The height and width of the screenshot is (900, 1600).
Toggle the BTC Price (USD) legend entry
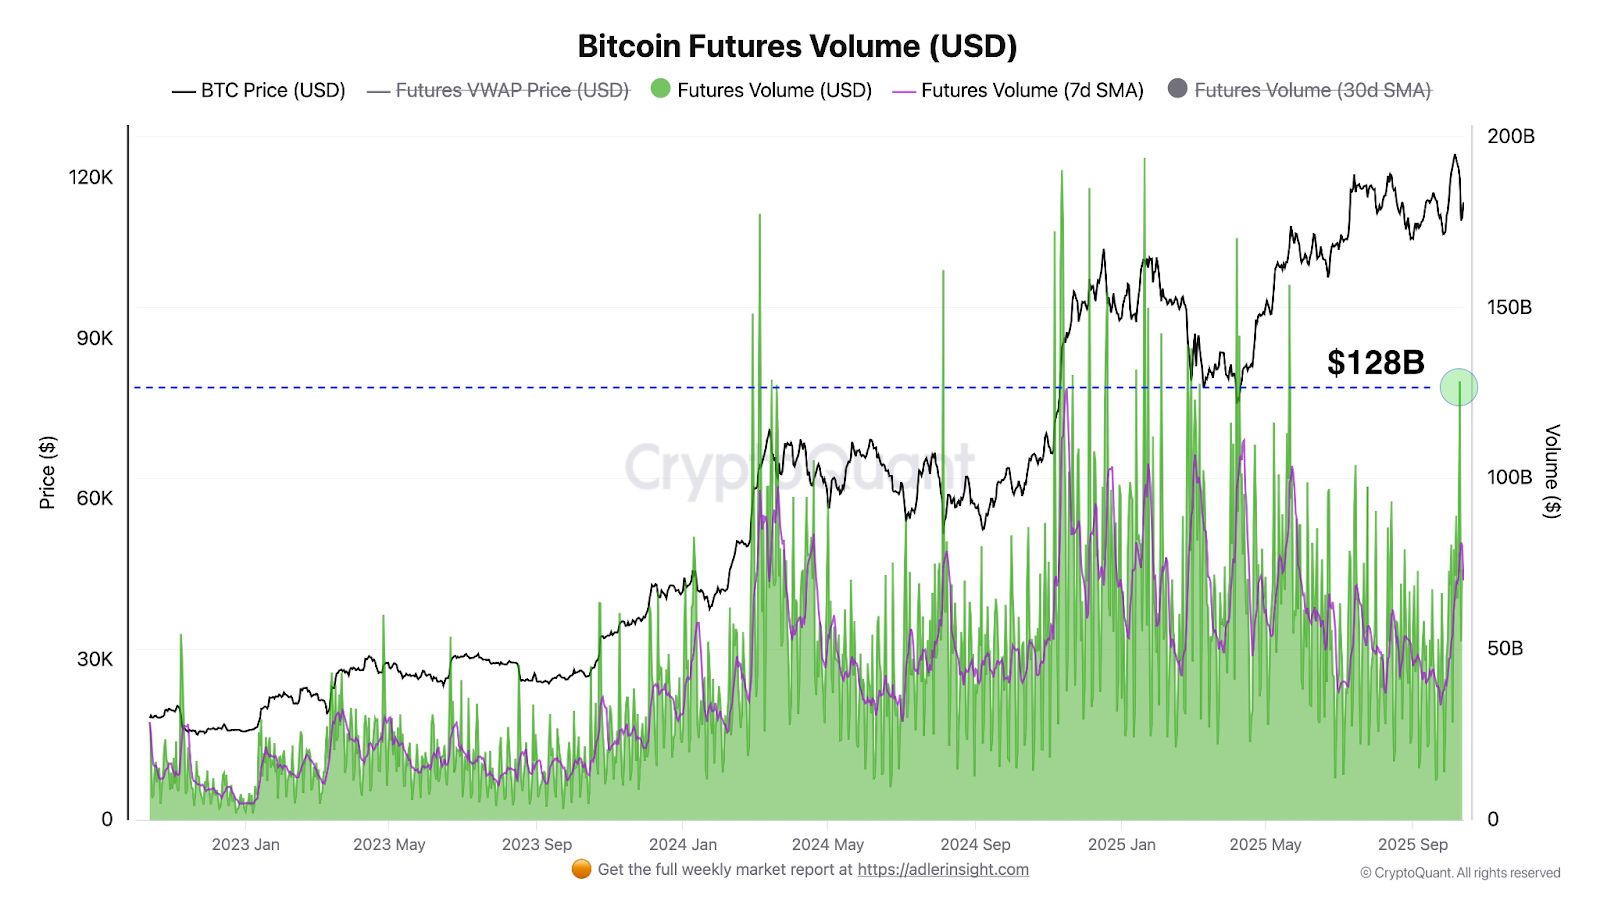272,90
